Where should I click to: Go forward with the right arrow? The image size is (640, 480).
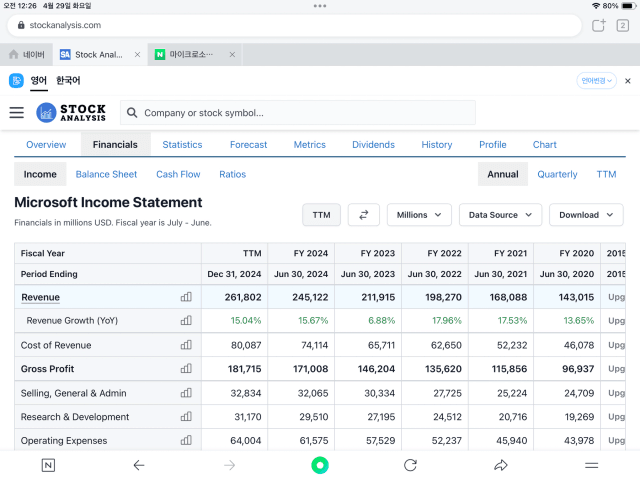point(230,465)
